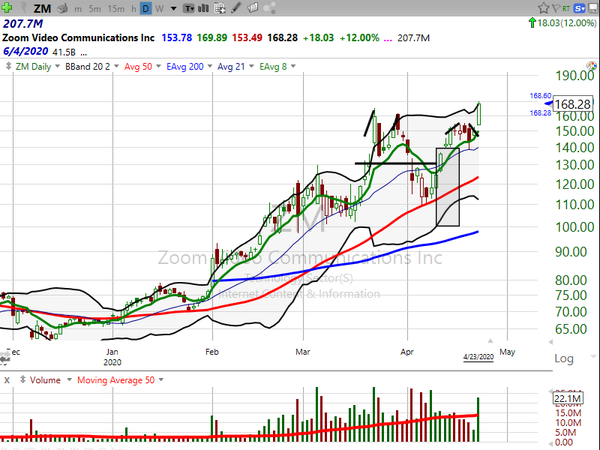This screenshot has width=600, height=450.
Task: Click the ZM ticker symbol box
Action: 42,8
